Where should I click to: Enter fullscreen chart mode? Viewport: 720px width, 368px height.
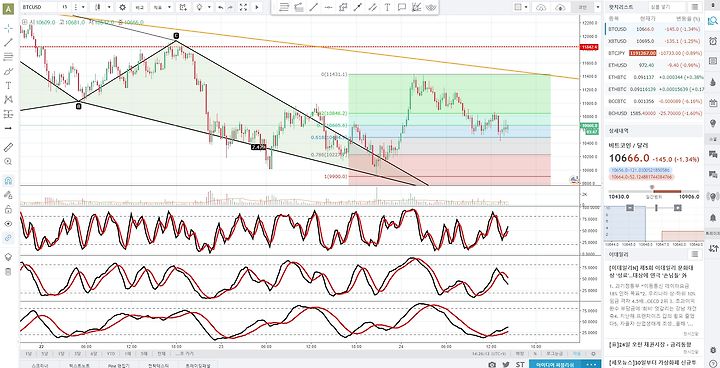(243, 7)
